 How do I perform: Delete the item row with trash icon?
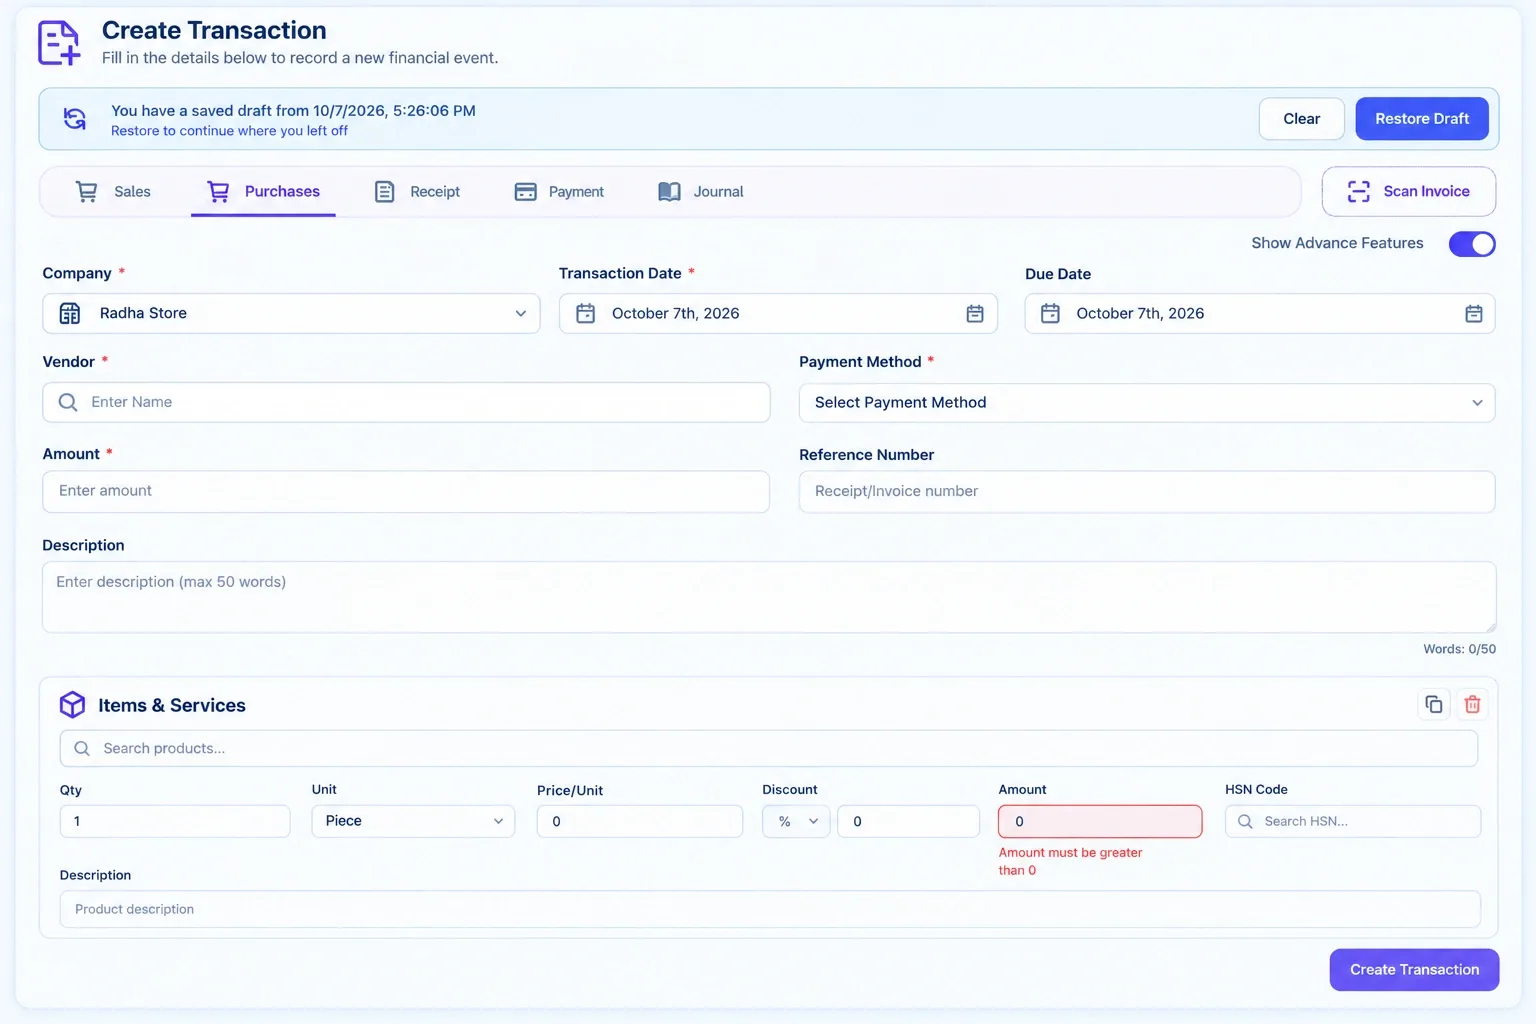1472,704
